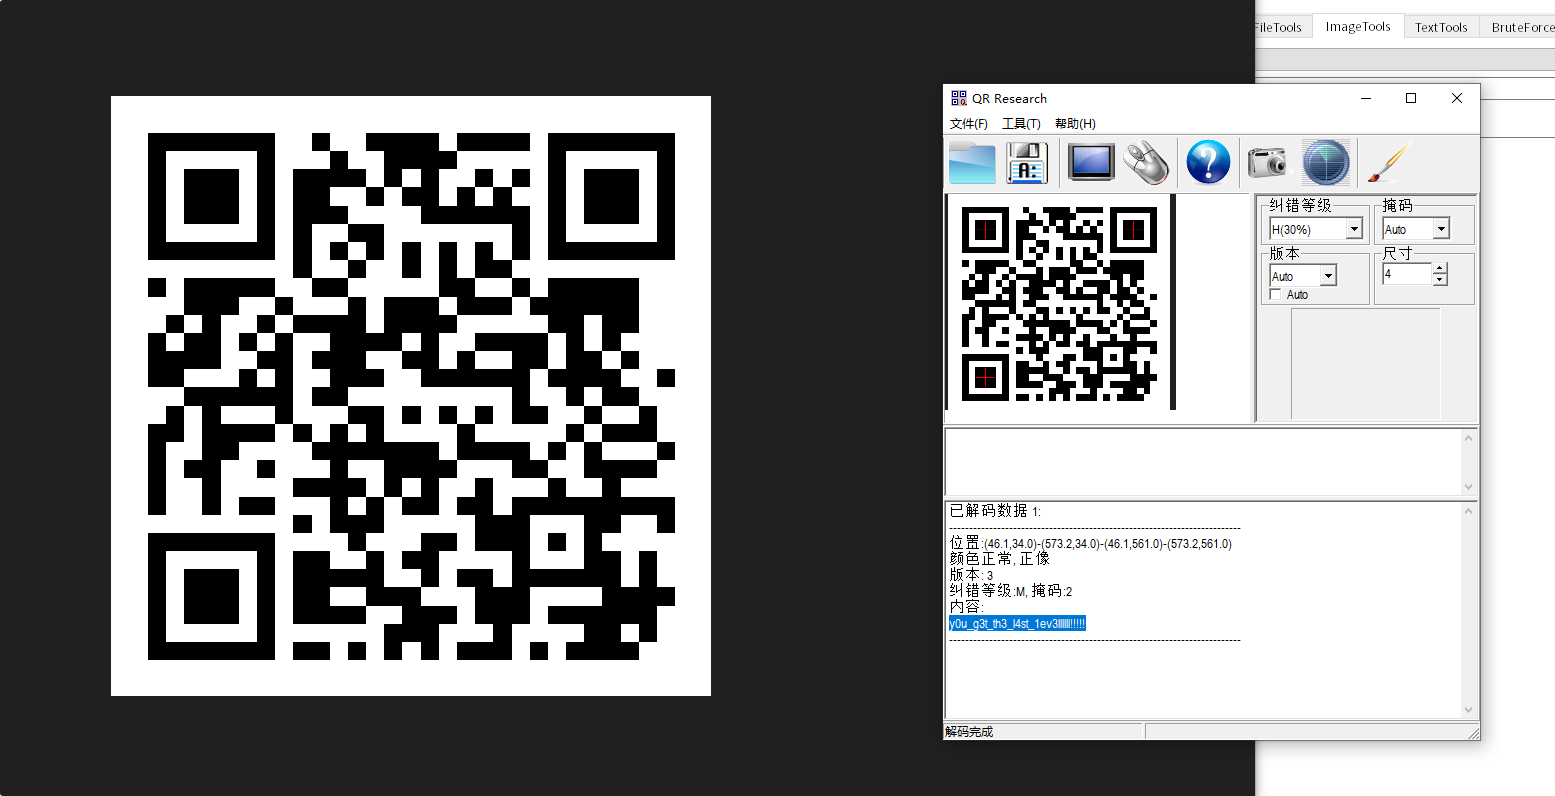Open the 工具(T) menu

[1021, 124]
